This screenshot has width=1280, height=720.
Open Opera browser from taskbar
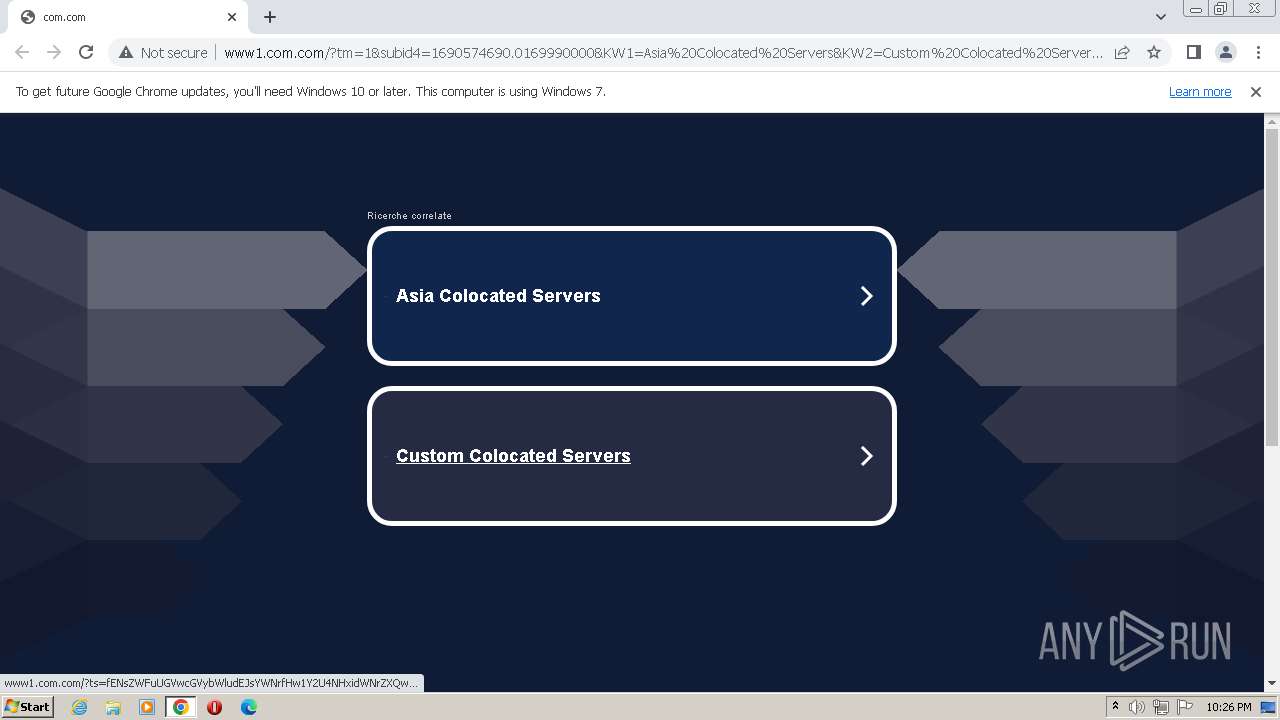[x=214, y=707]
